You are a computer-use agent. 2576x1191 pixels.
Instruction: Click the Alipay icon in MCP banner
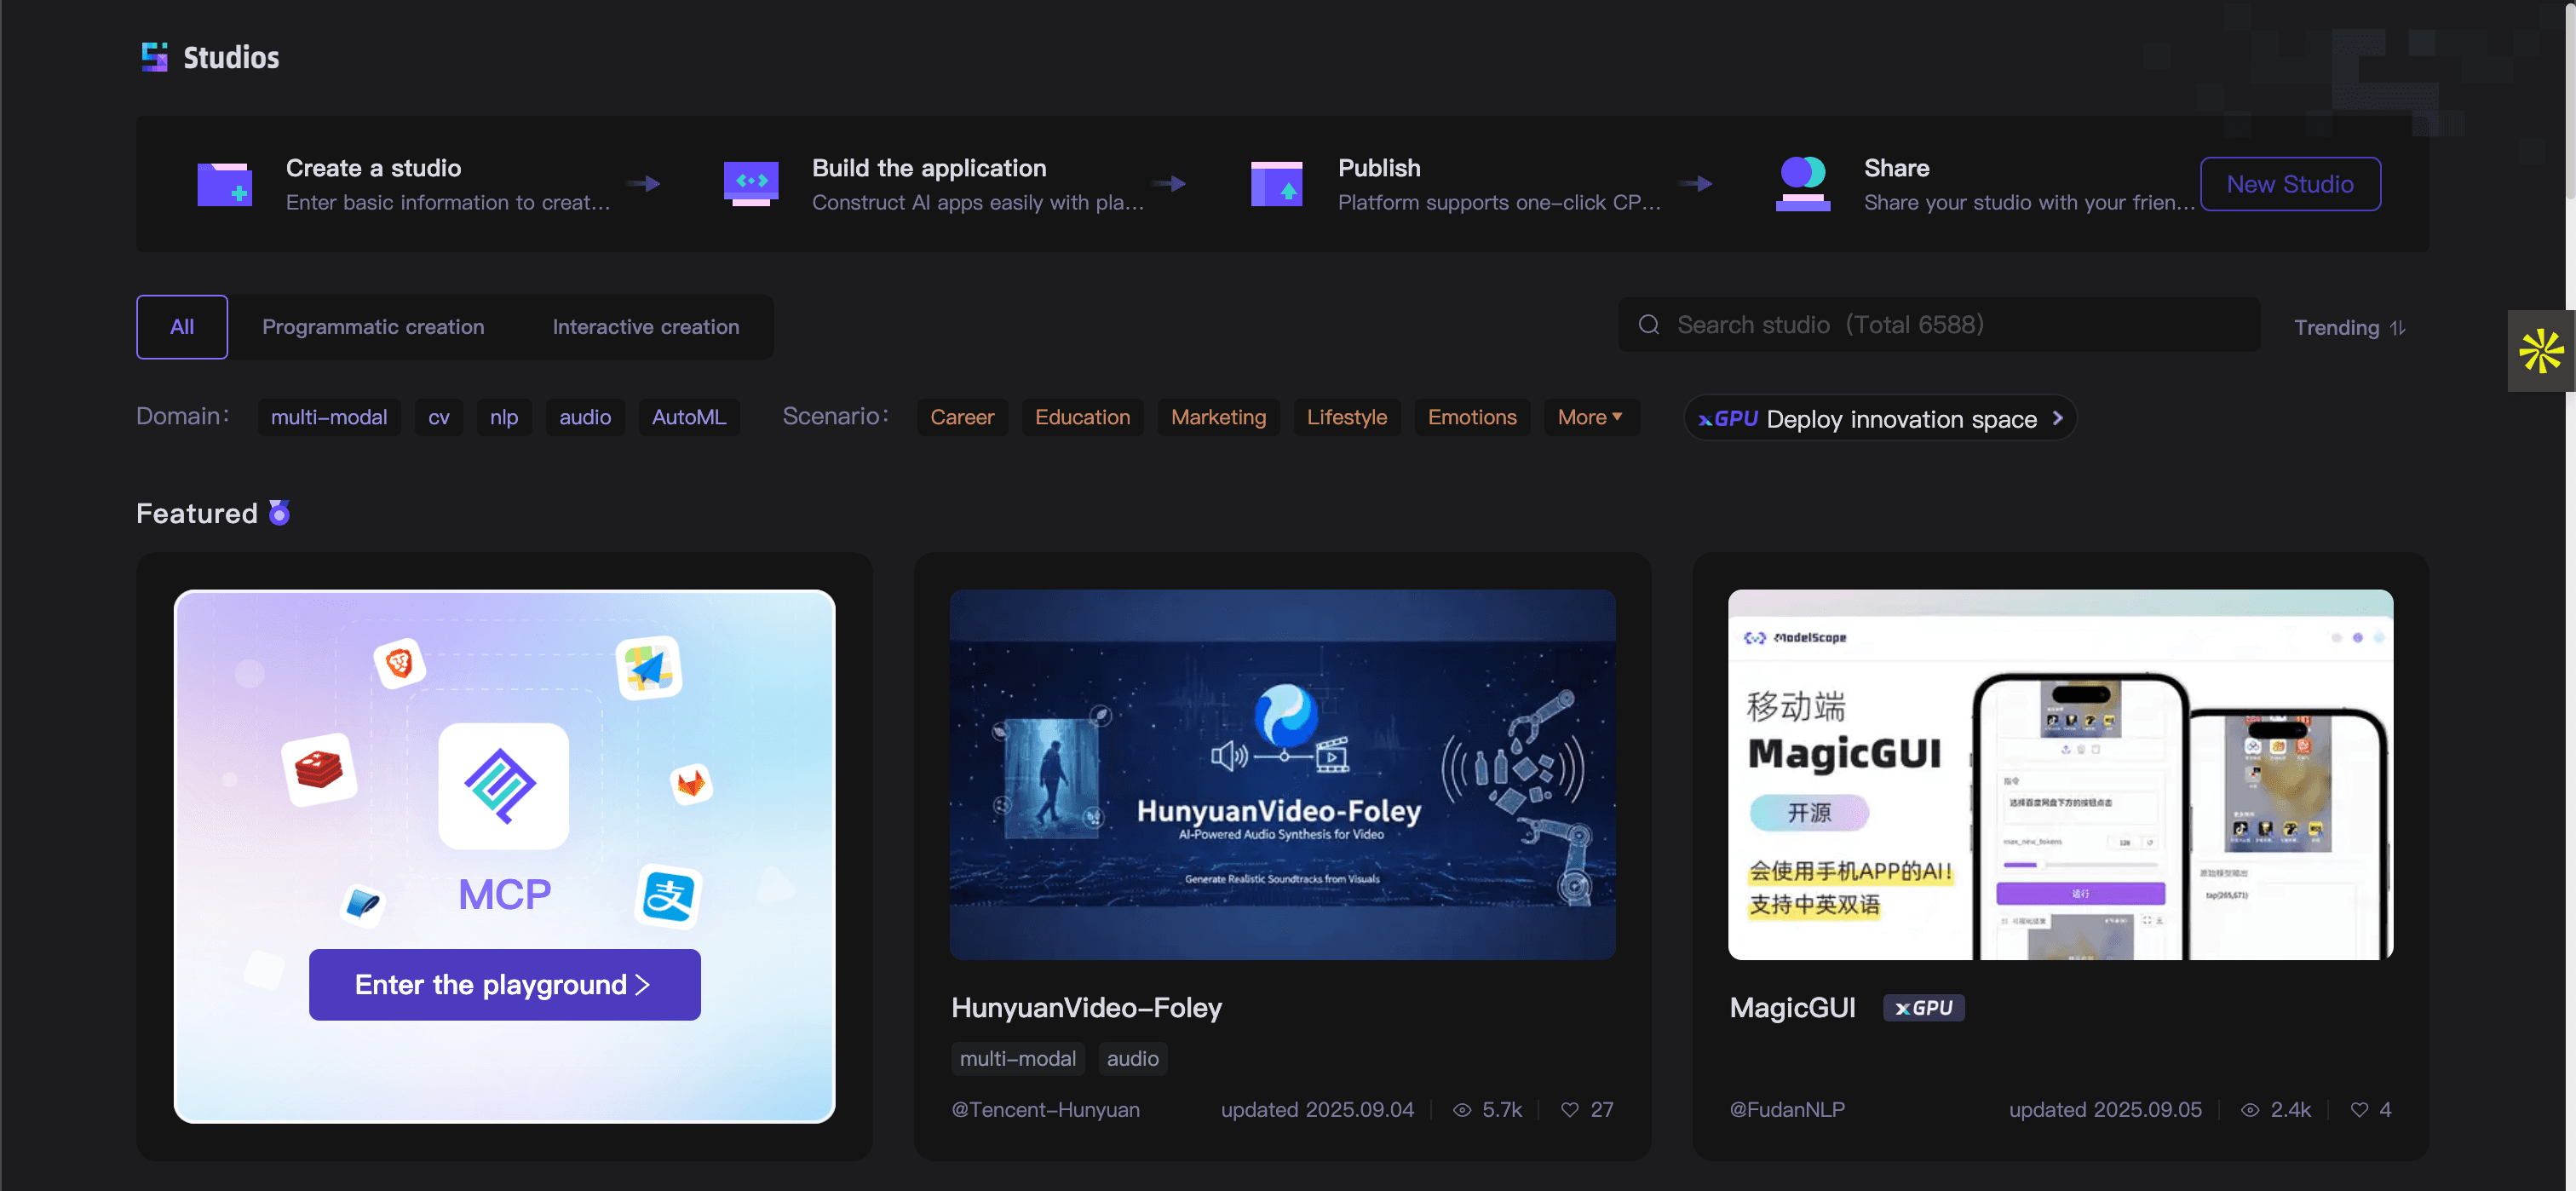[x=668, y=896]
